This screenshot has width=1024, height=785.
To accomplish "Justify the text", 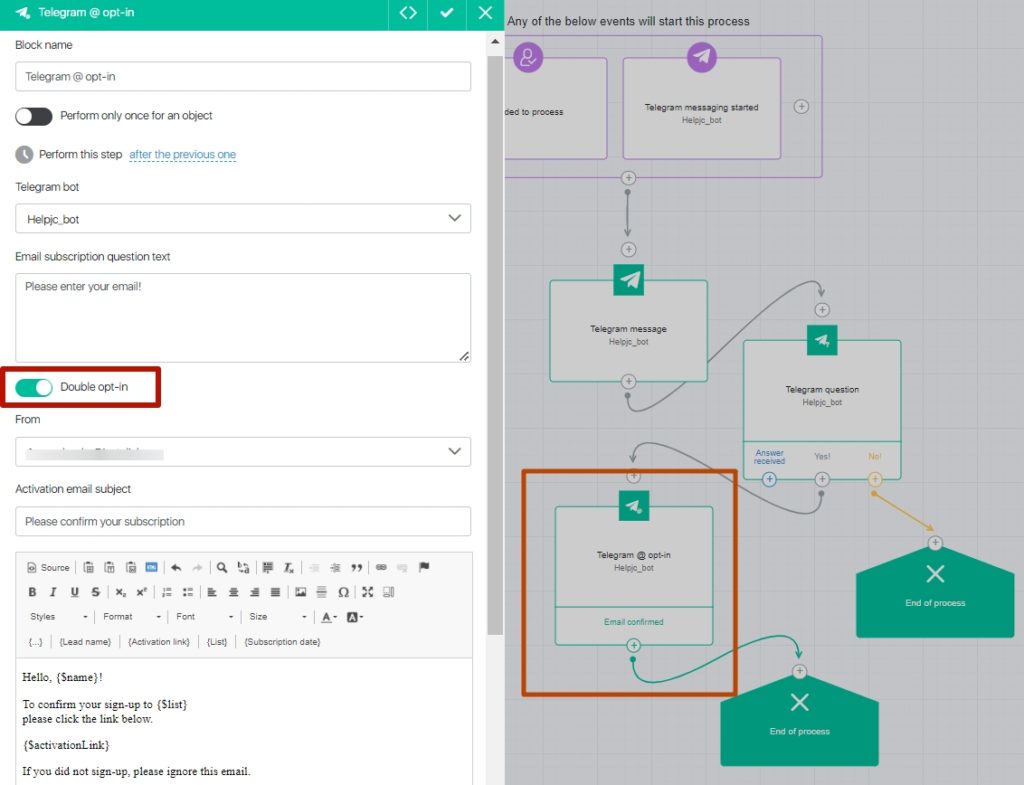I will pos(276,592).
